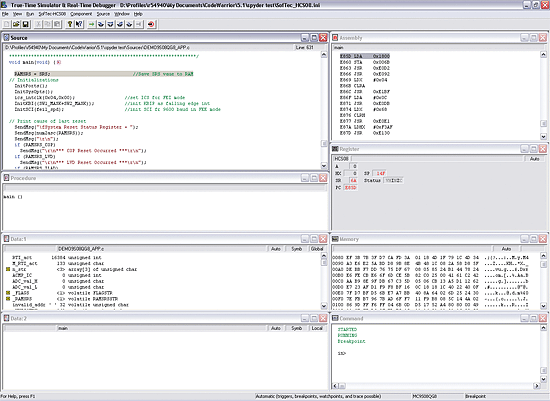Click the A register value field
This screenshot has height=401, width=550.
click(353, 166)
